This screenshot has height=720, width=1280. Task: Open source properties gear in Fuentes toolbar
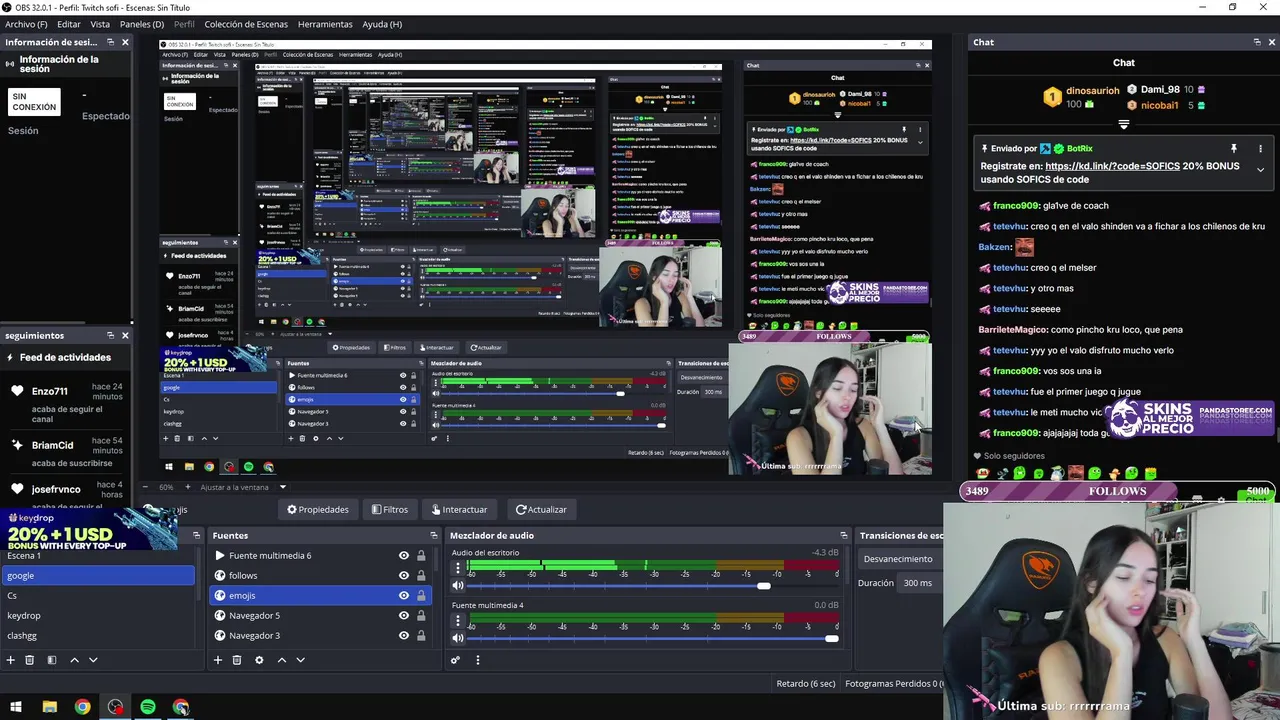[x=259, y=660]
